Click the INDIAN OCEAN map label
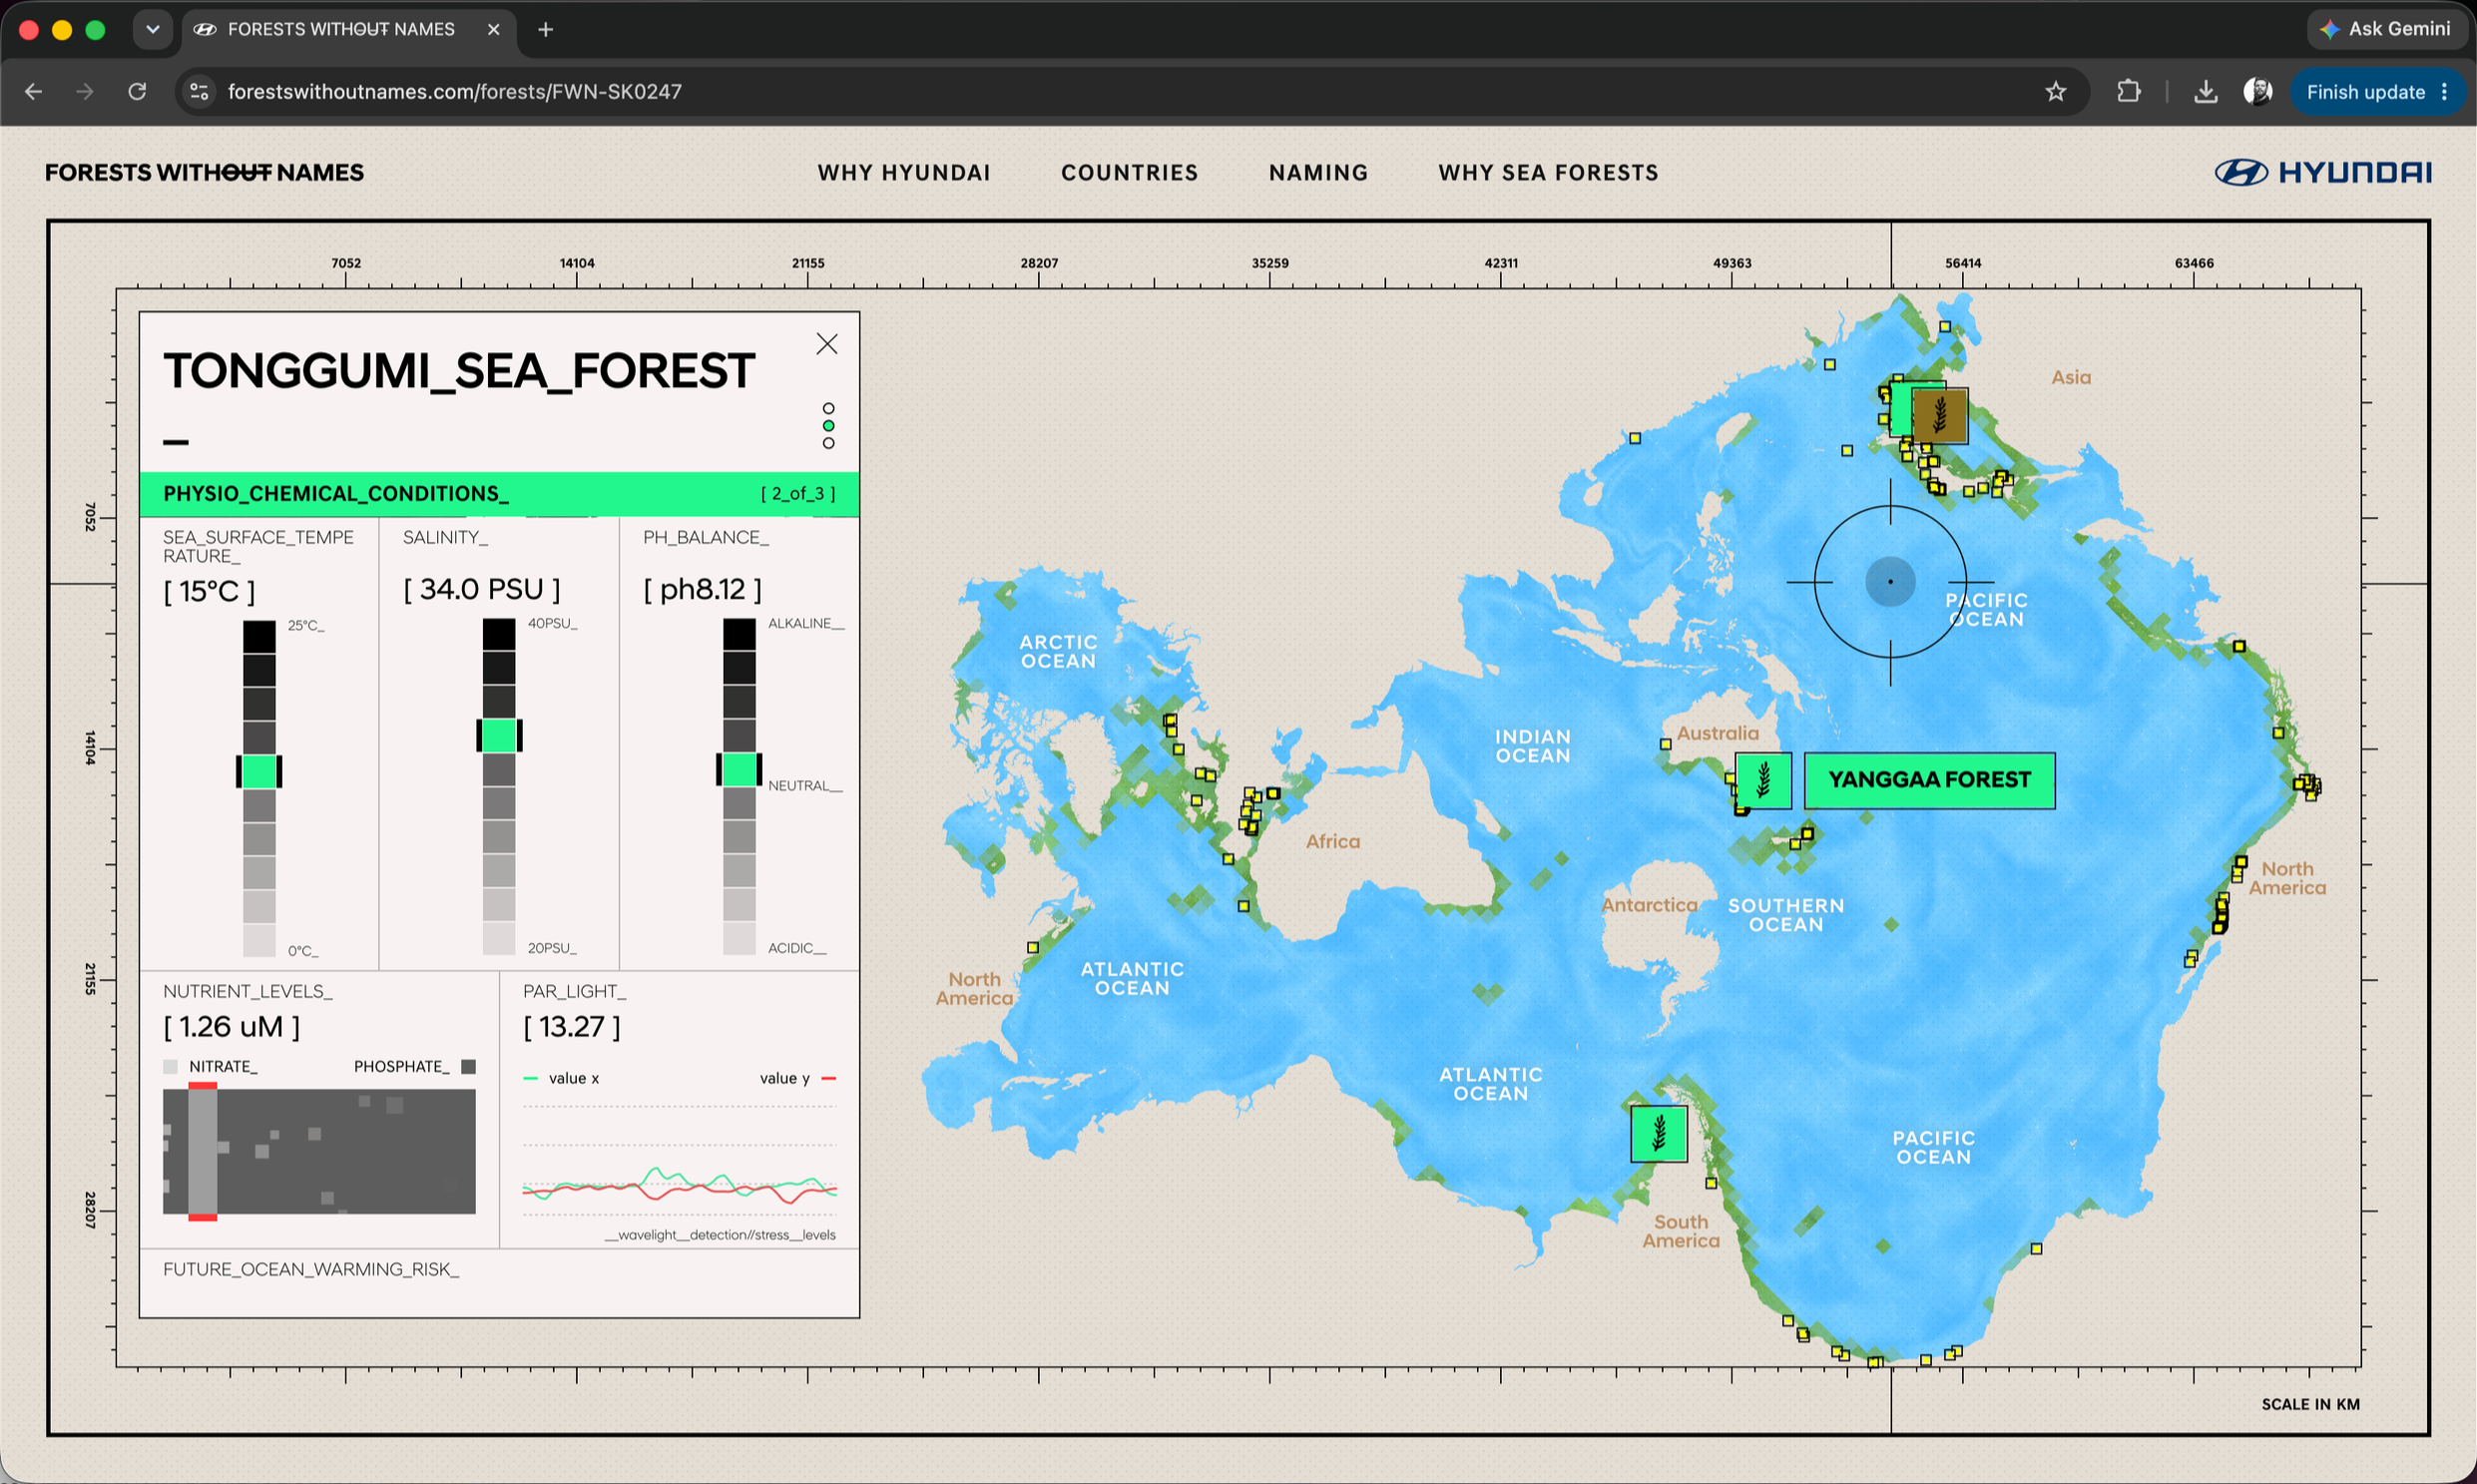 click(x=1532, y=746)
